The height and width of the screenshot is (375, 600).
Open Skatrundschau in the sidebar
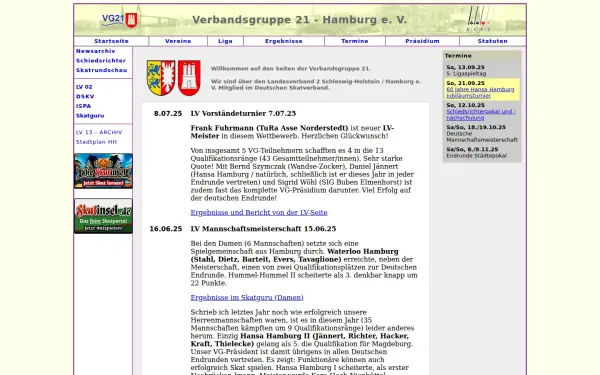(x=101, y=70)
